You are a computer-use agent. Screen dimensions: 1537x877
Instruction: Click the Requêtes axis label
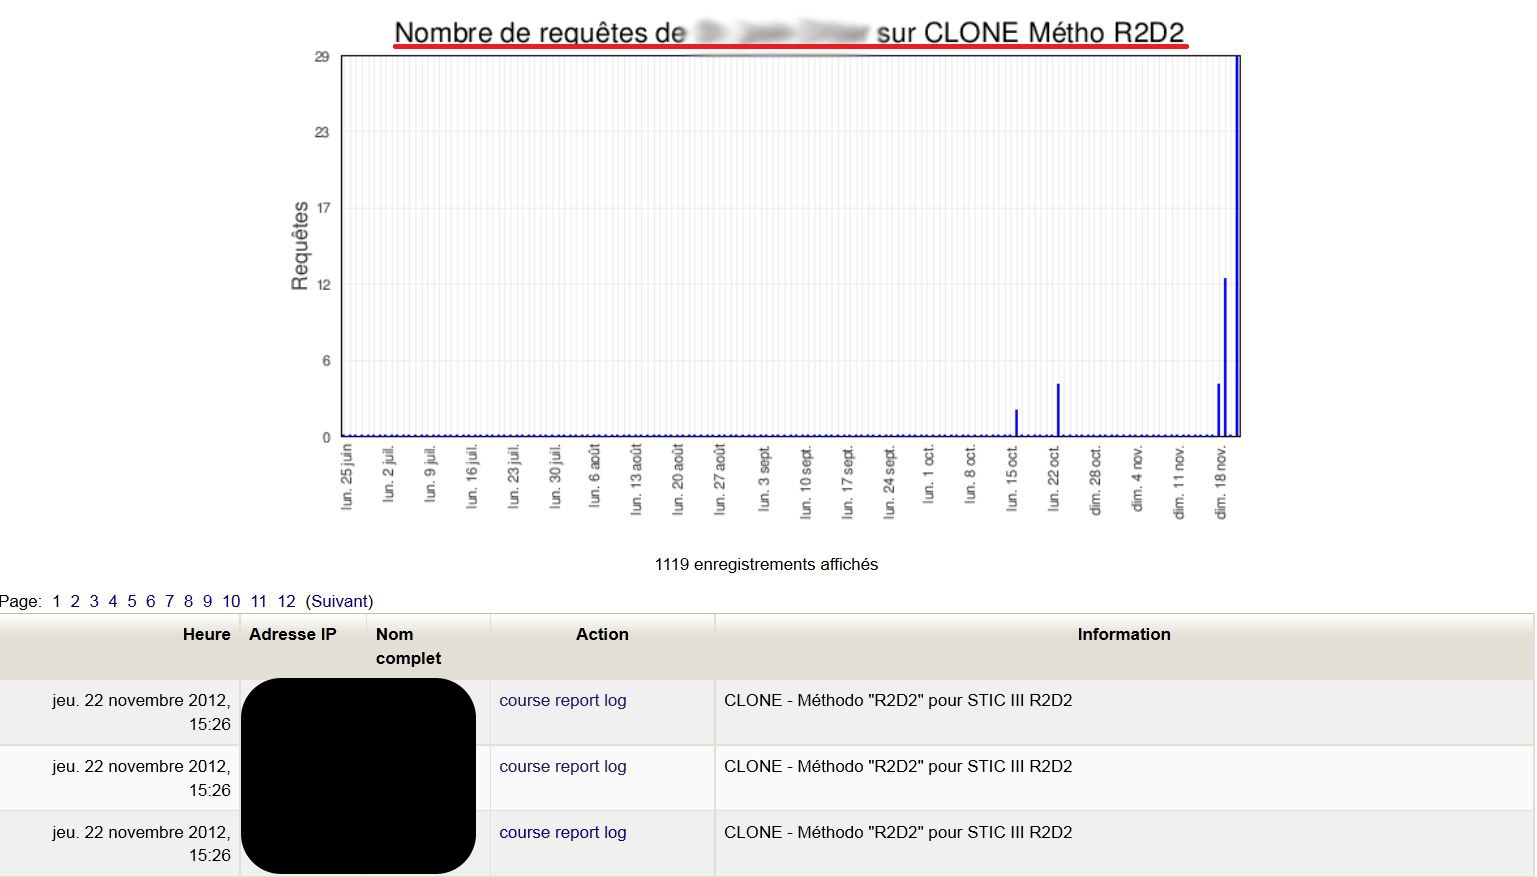pos(300,246)
